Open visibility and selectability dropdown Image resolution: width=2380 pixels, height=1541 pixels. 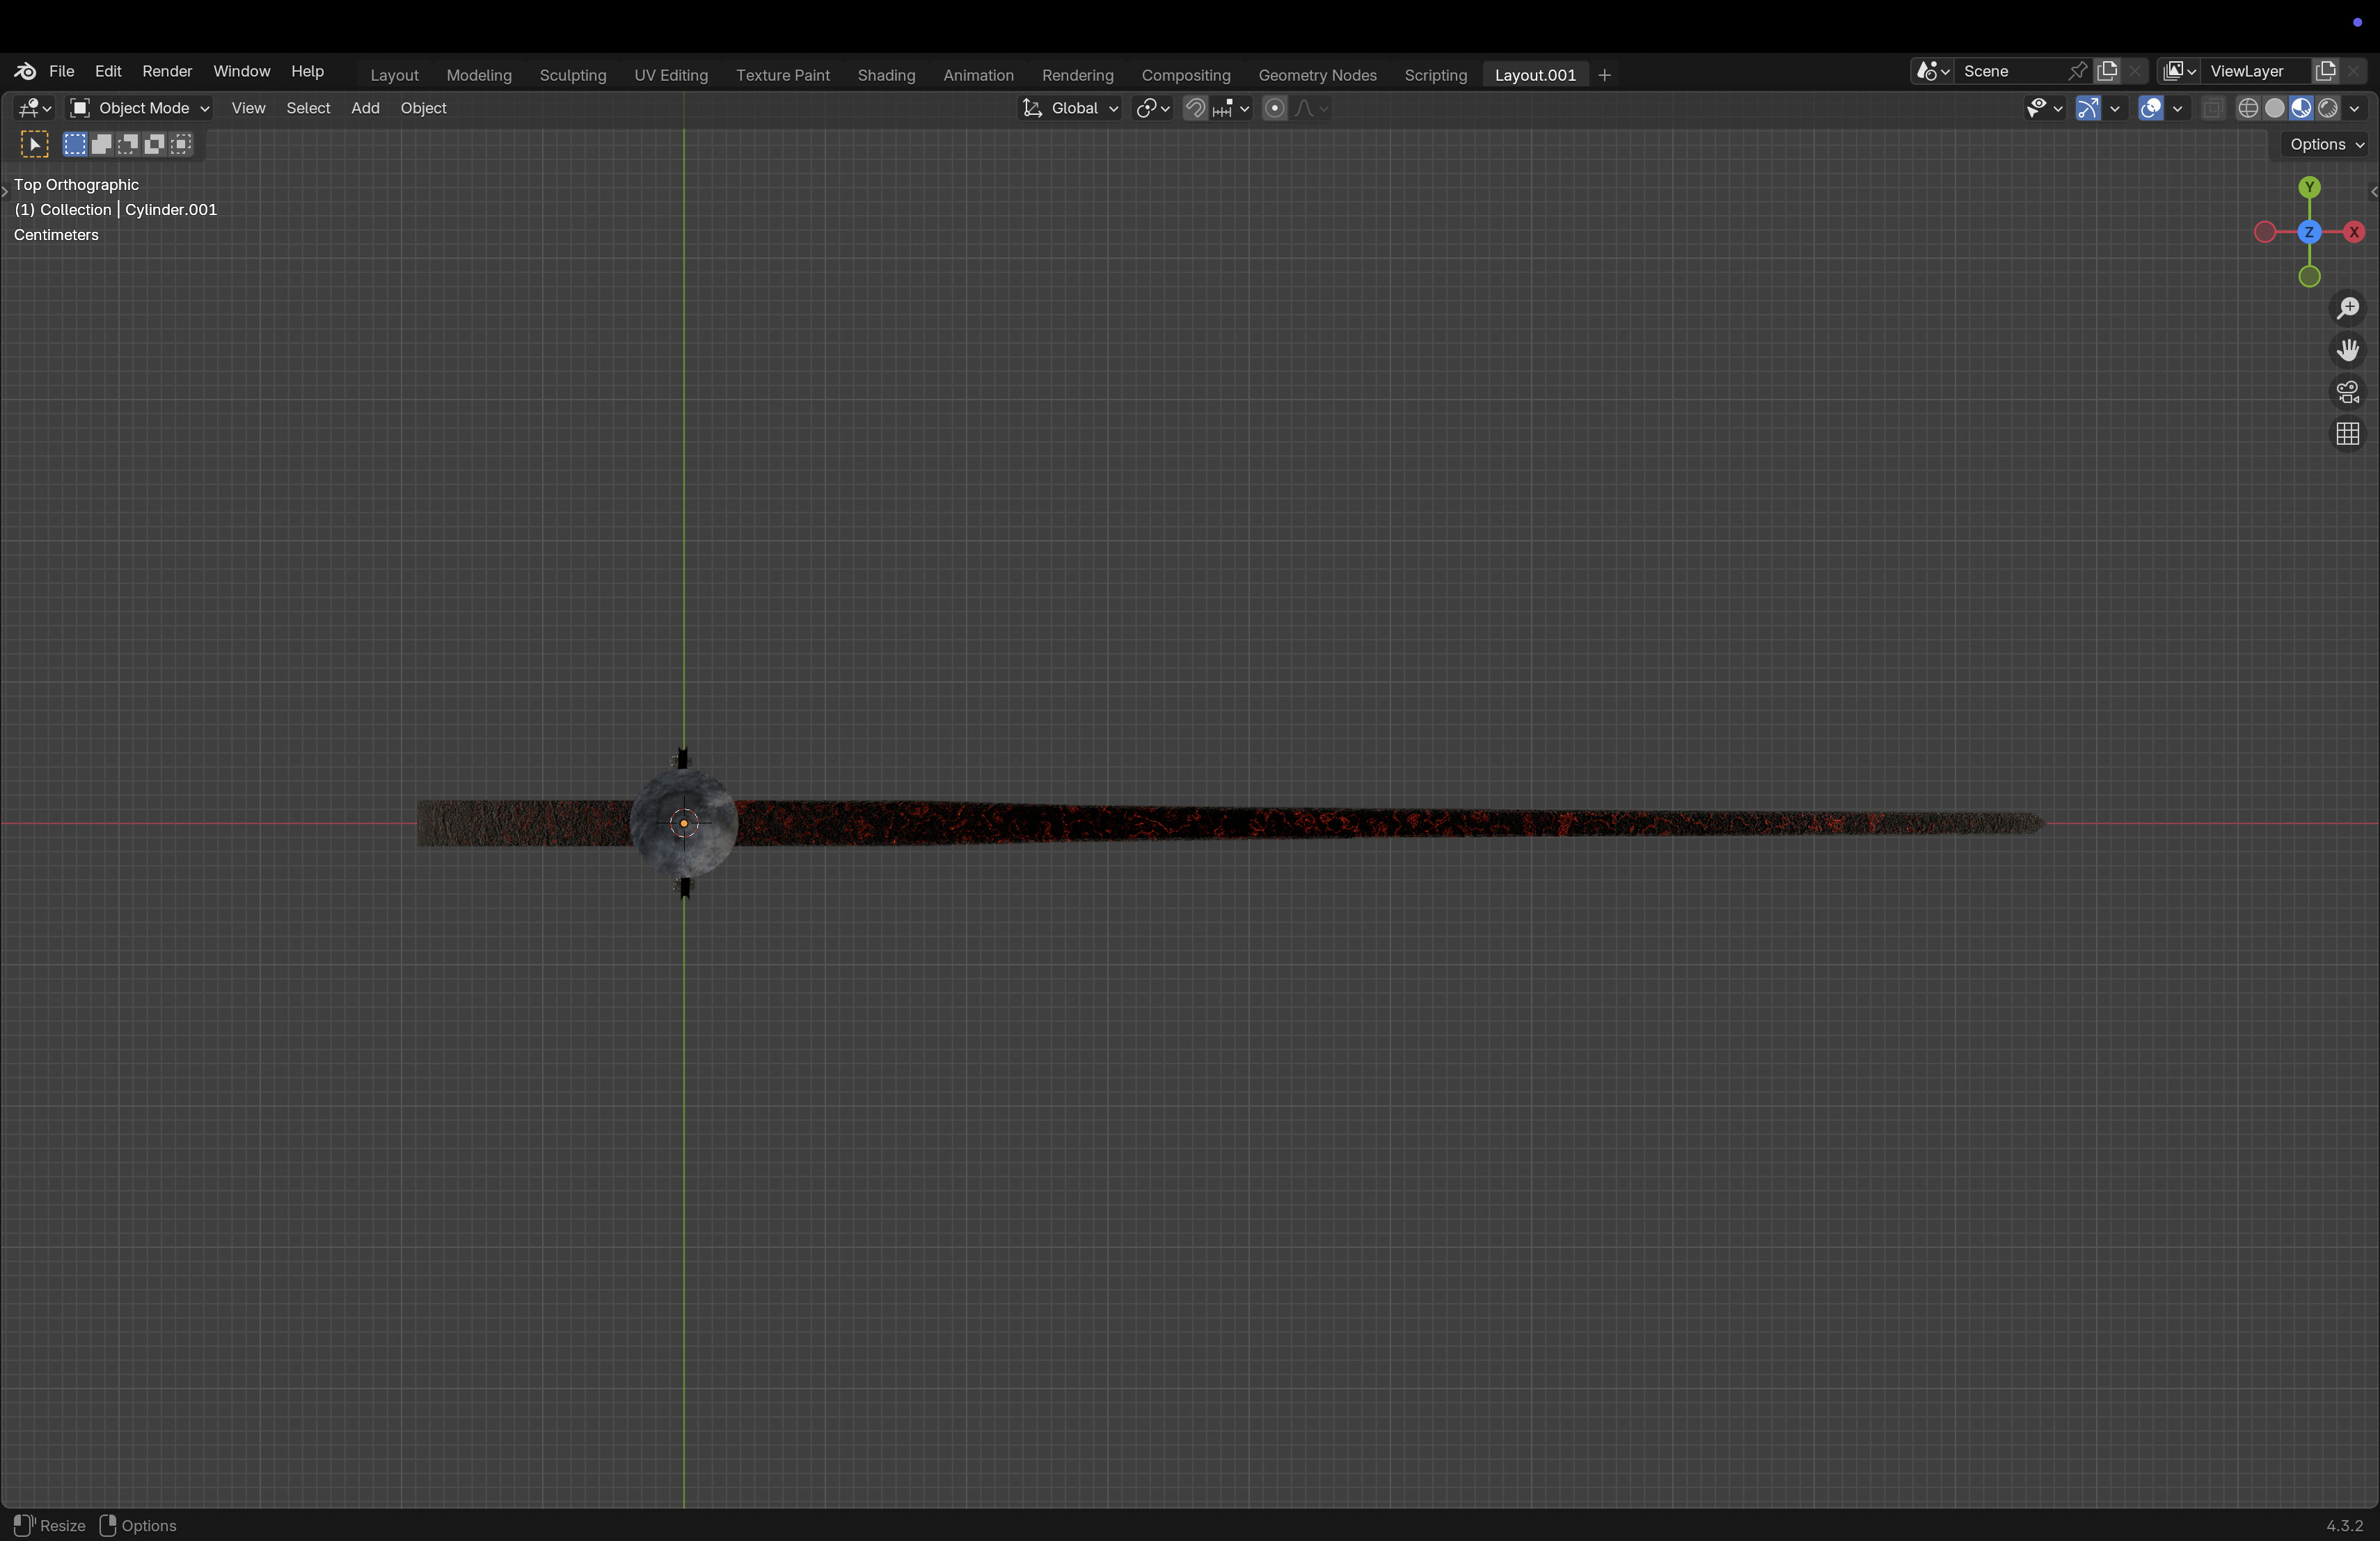point(2045,108)
